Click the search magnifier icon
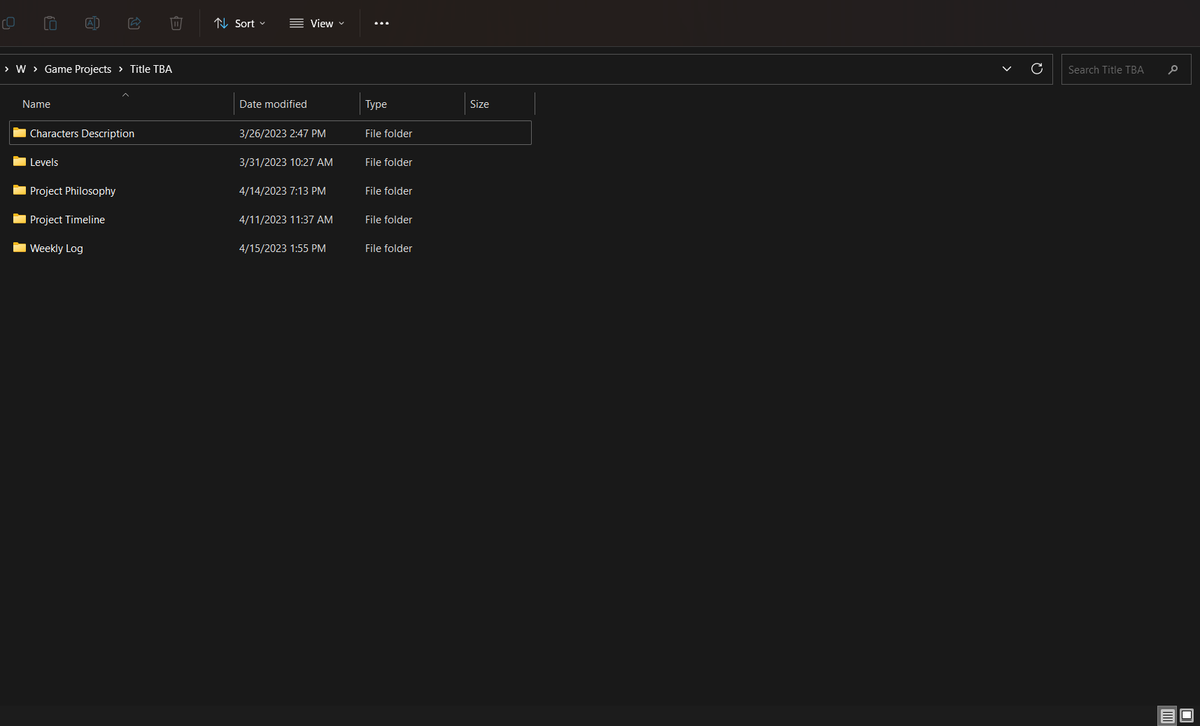Image resolution: width=1200 pixels, height=726 pixels. point(1173,69)
